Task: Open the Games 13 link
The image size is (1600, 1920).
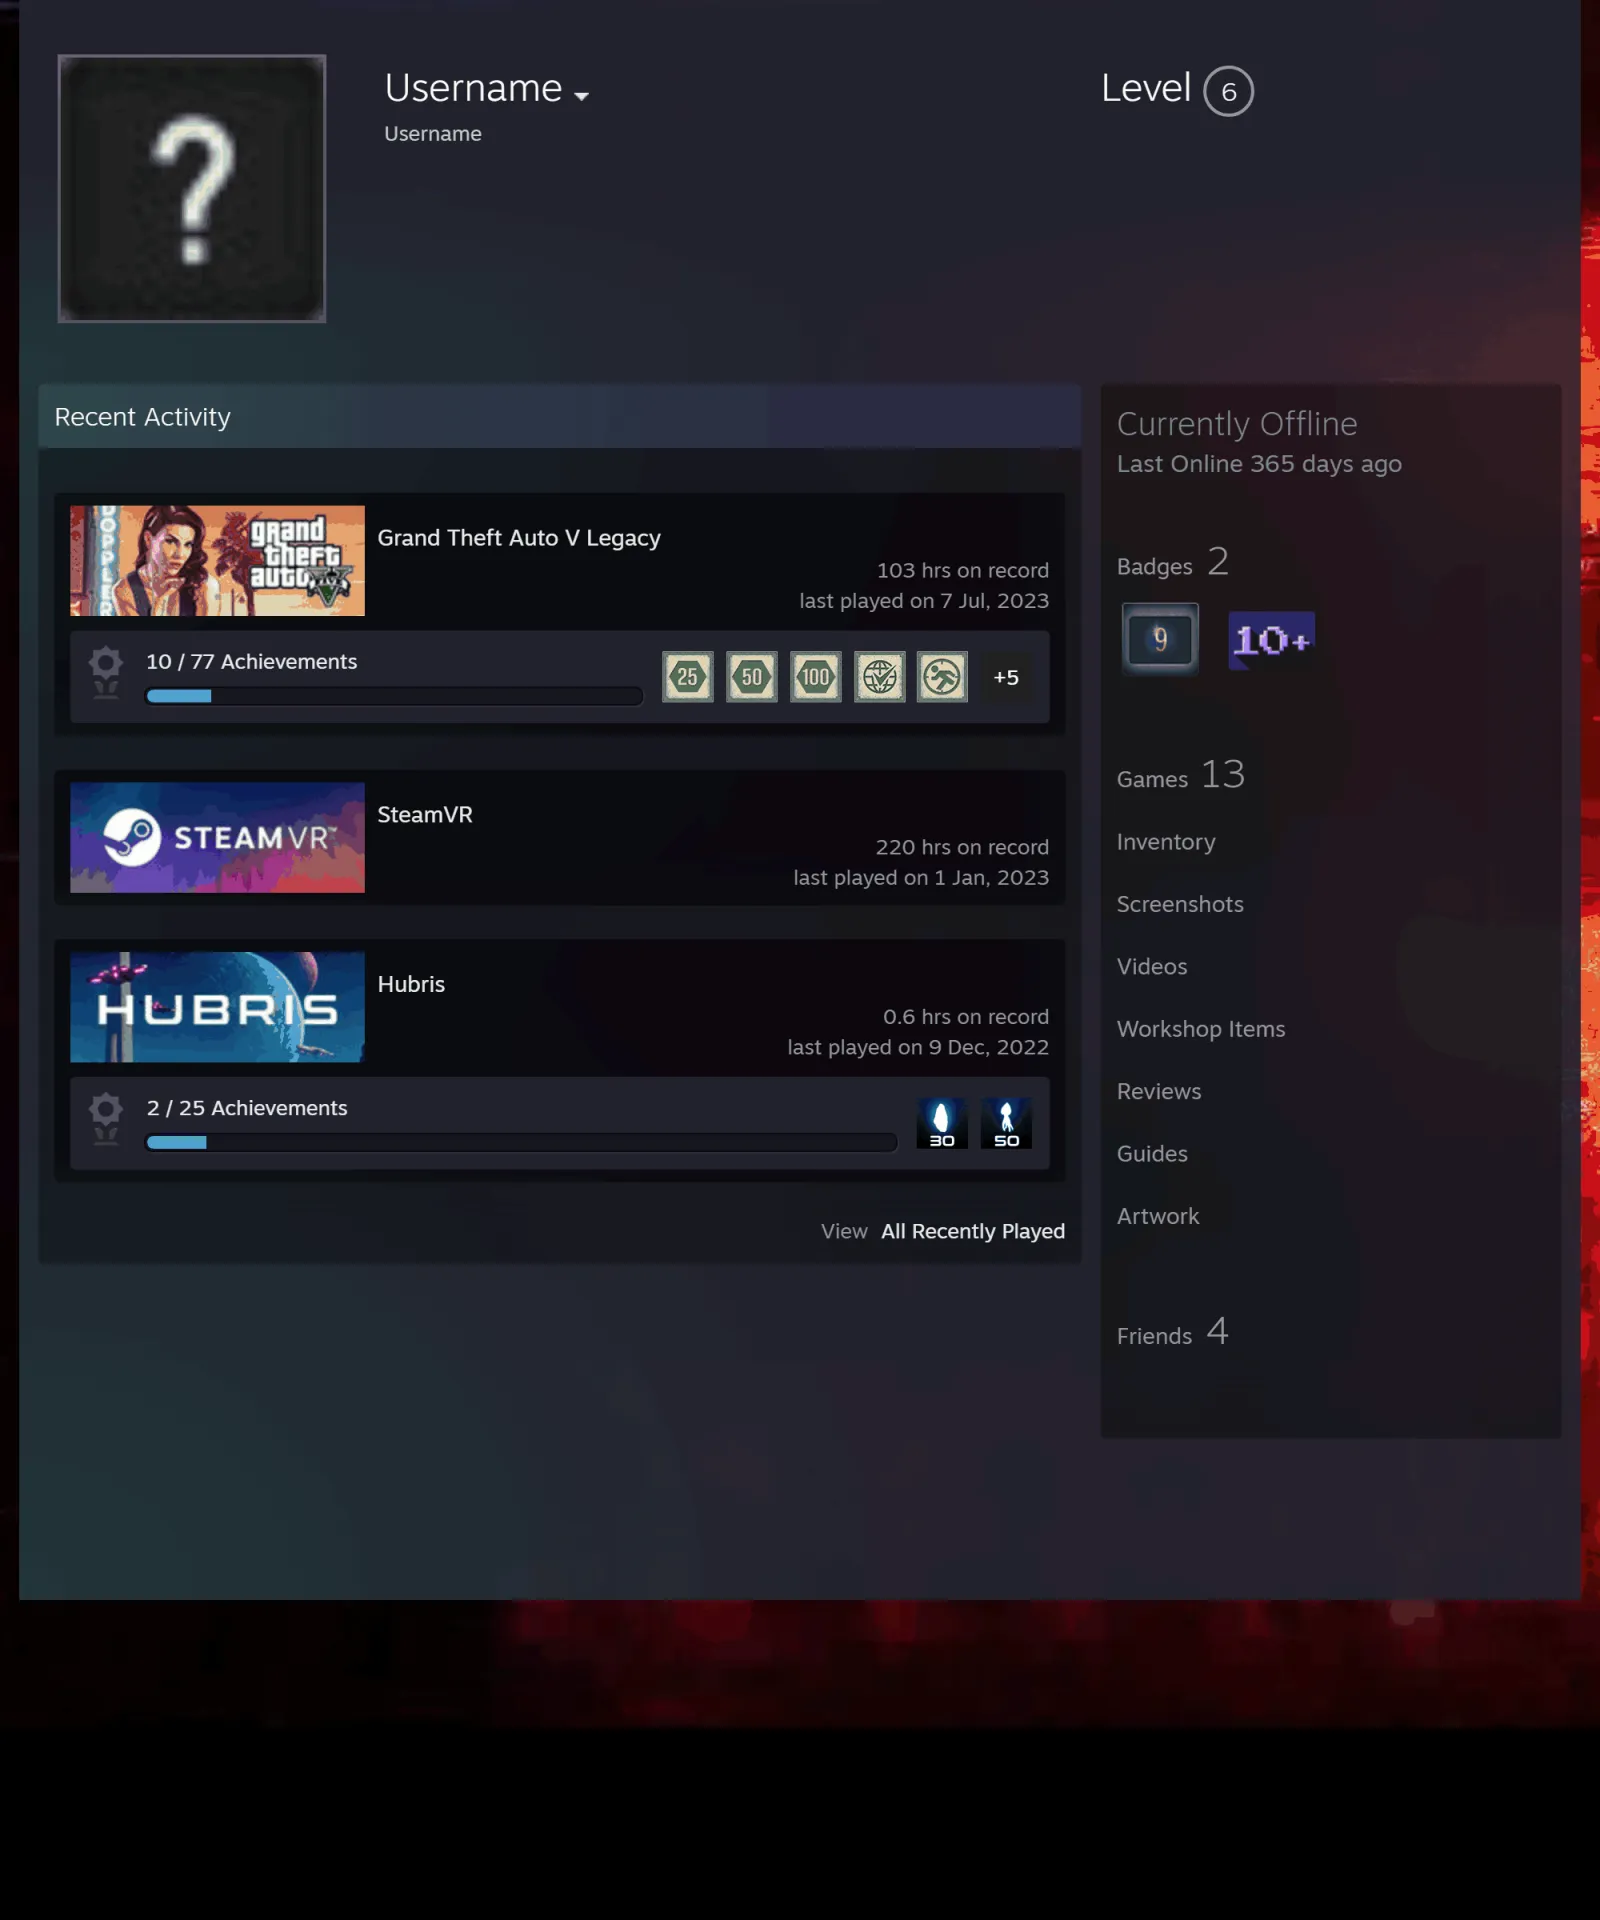Action: coord(1181,775)
